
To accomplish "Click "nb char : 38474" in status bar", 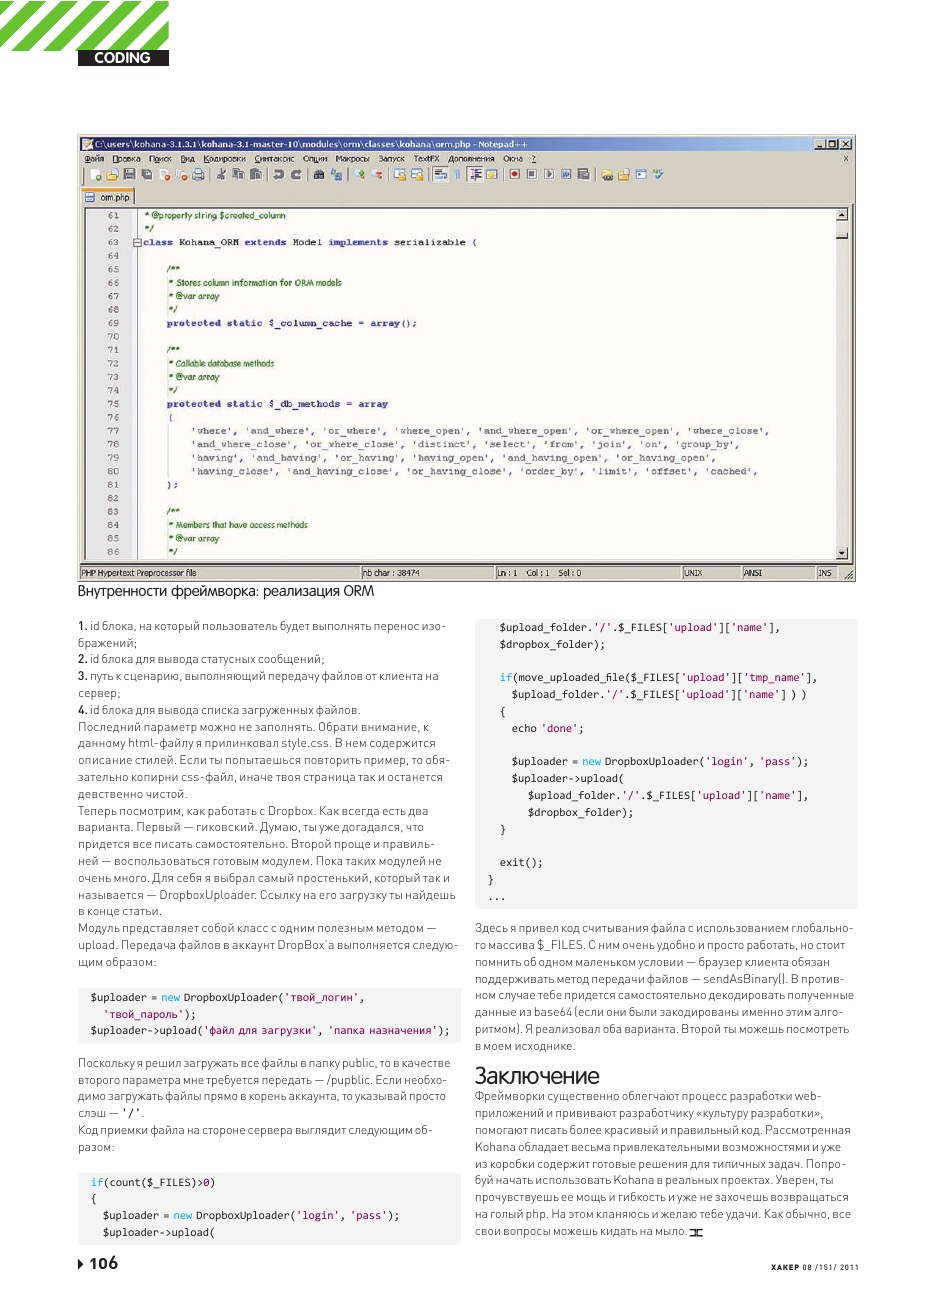I will tap(391, 573).
